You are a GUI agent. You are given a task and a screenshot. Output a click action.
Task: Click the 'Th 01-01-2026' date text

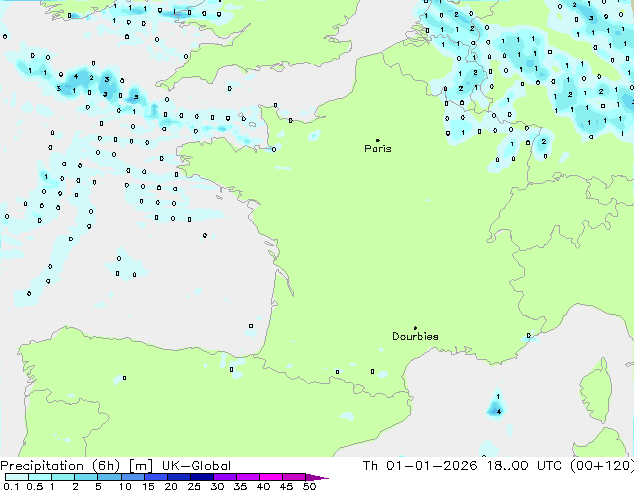coord(420,466)
